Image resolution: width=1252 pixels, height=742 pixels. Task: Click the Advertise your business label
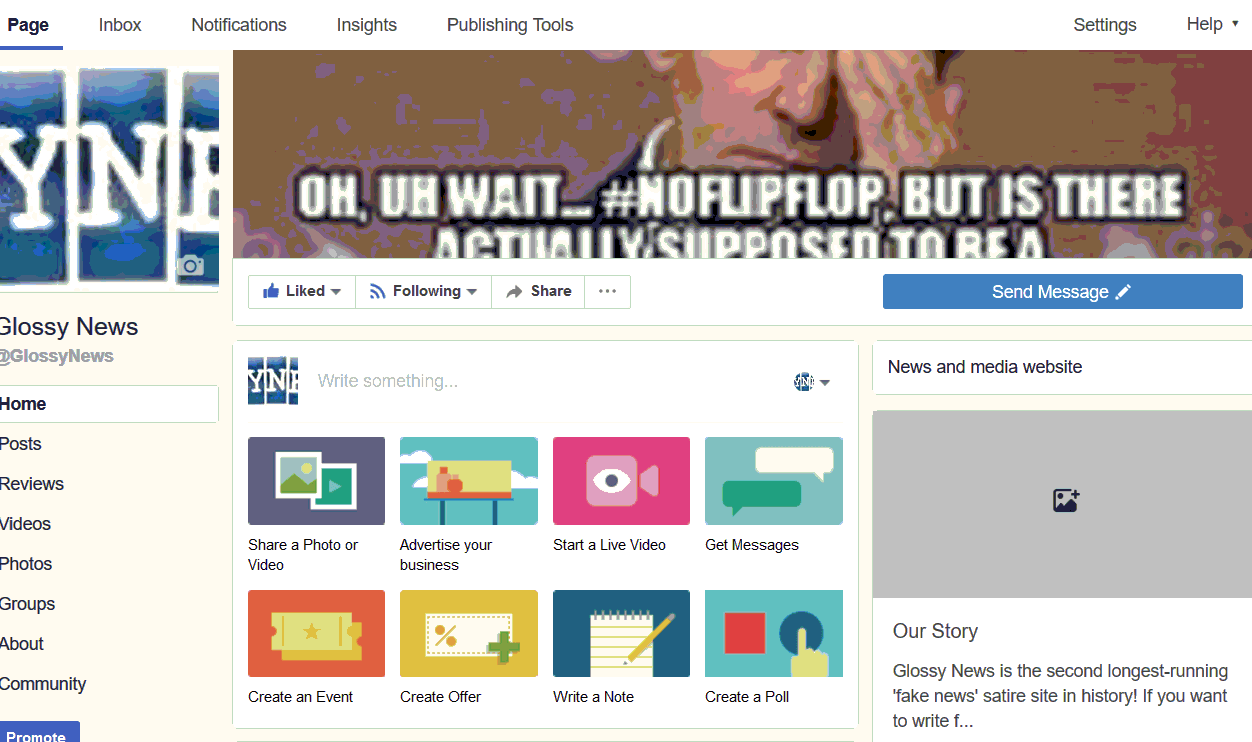446,555
